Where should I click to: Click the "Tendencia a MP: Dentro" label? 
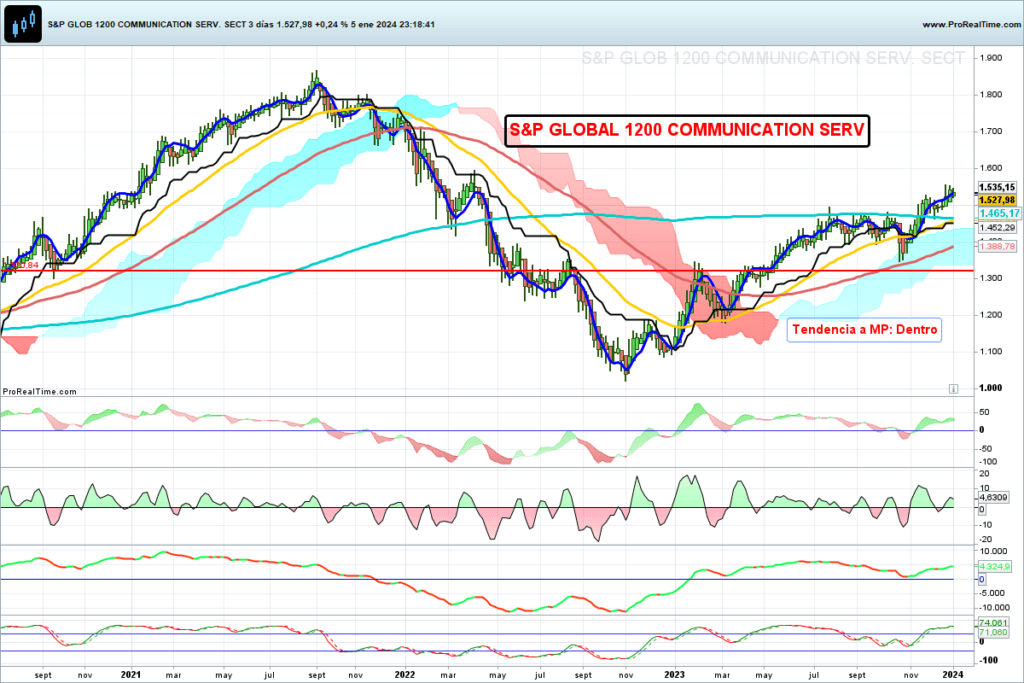point(864,329)
